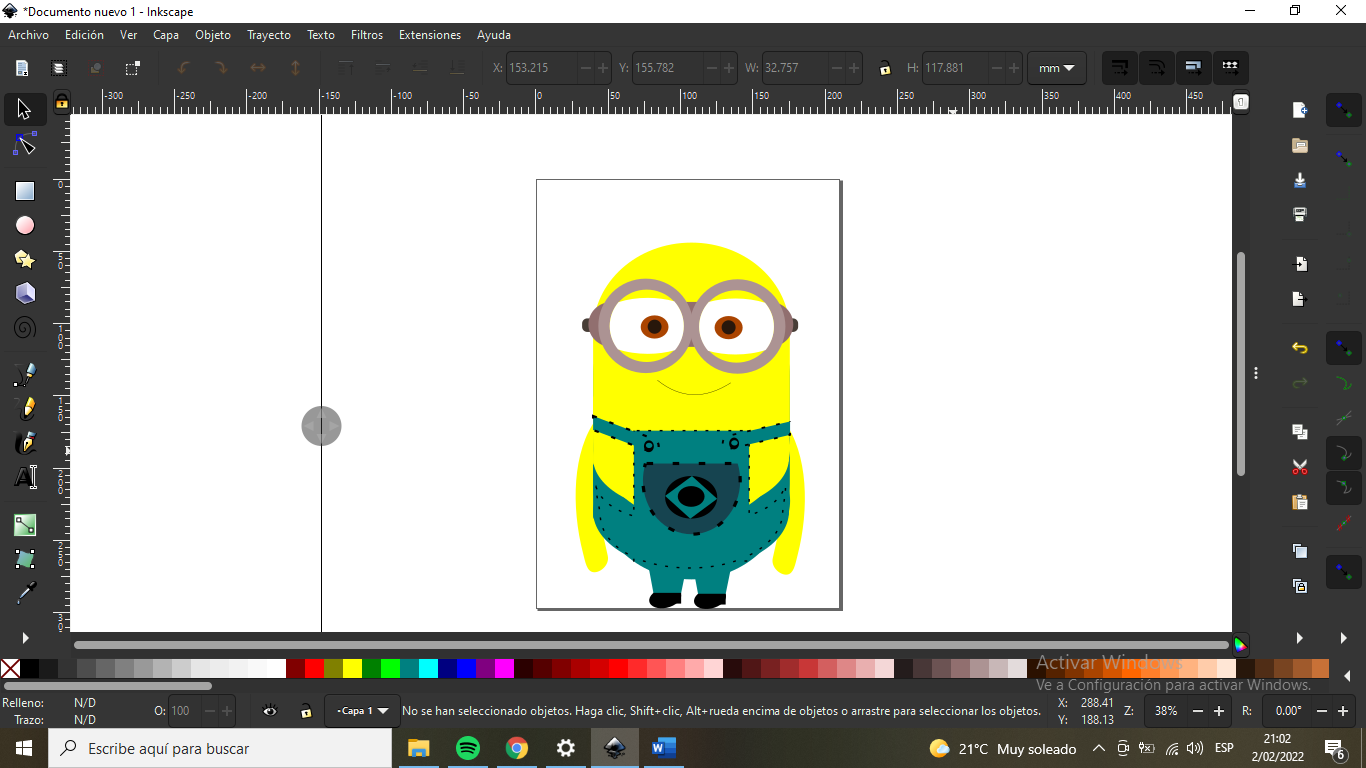
Task: Open the Filtros menu
Action: (x=367, y=35)
